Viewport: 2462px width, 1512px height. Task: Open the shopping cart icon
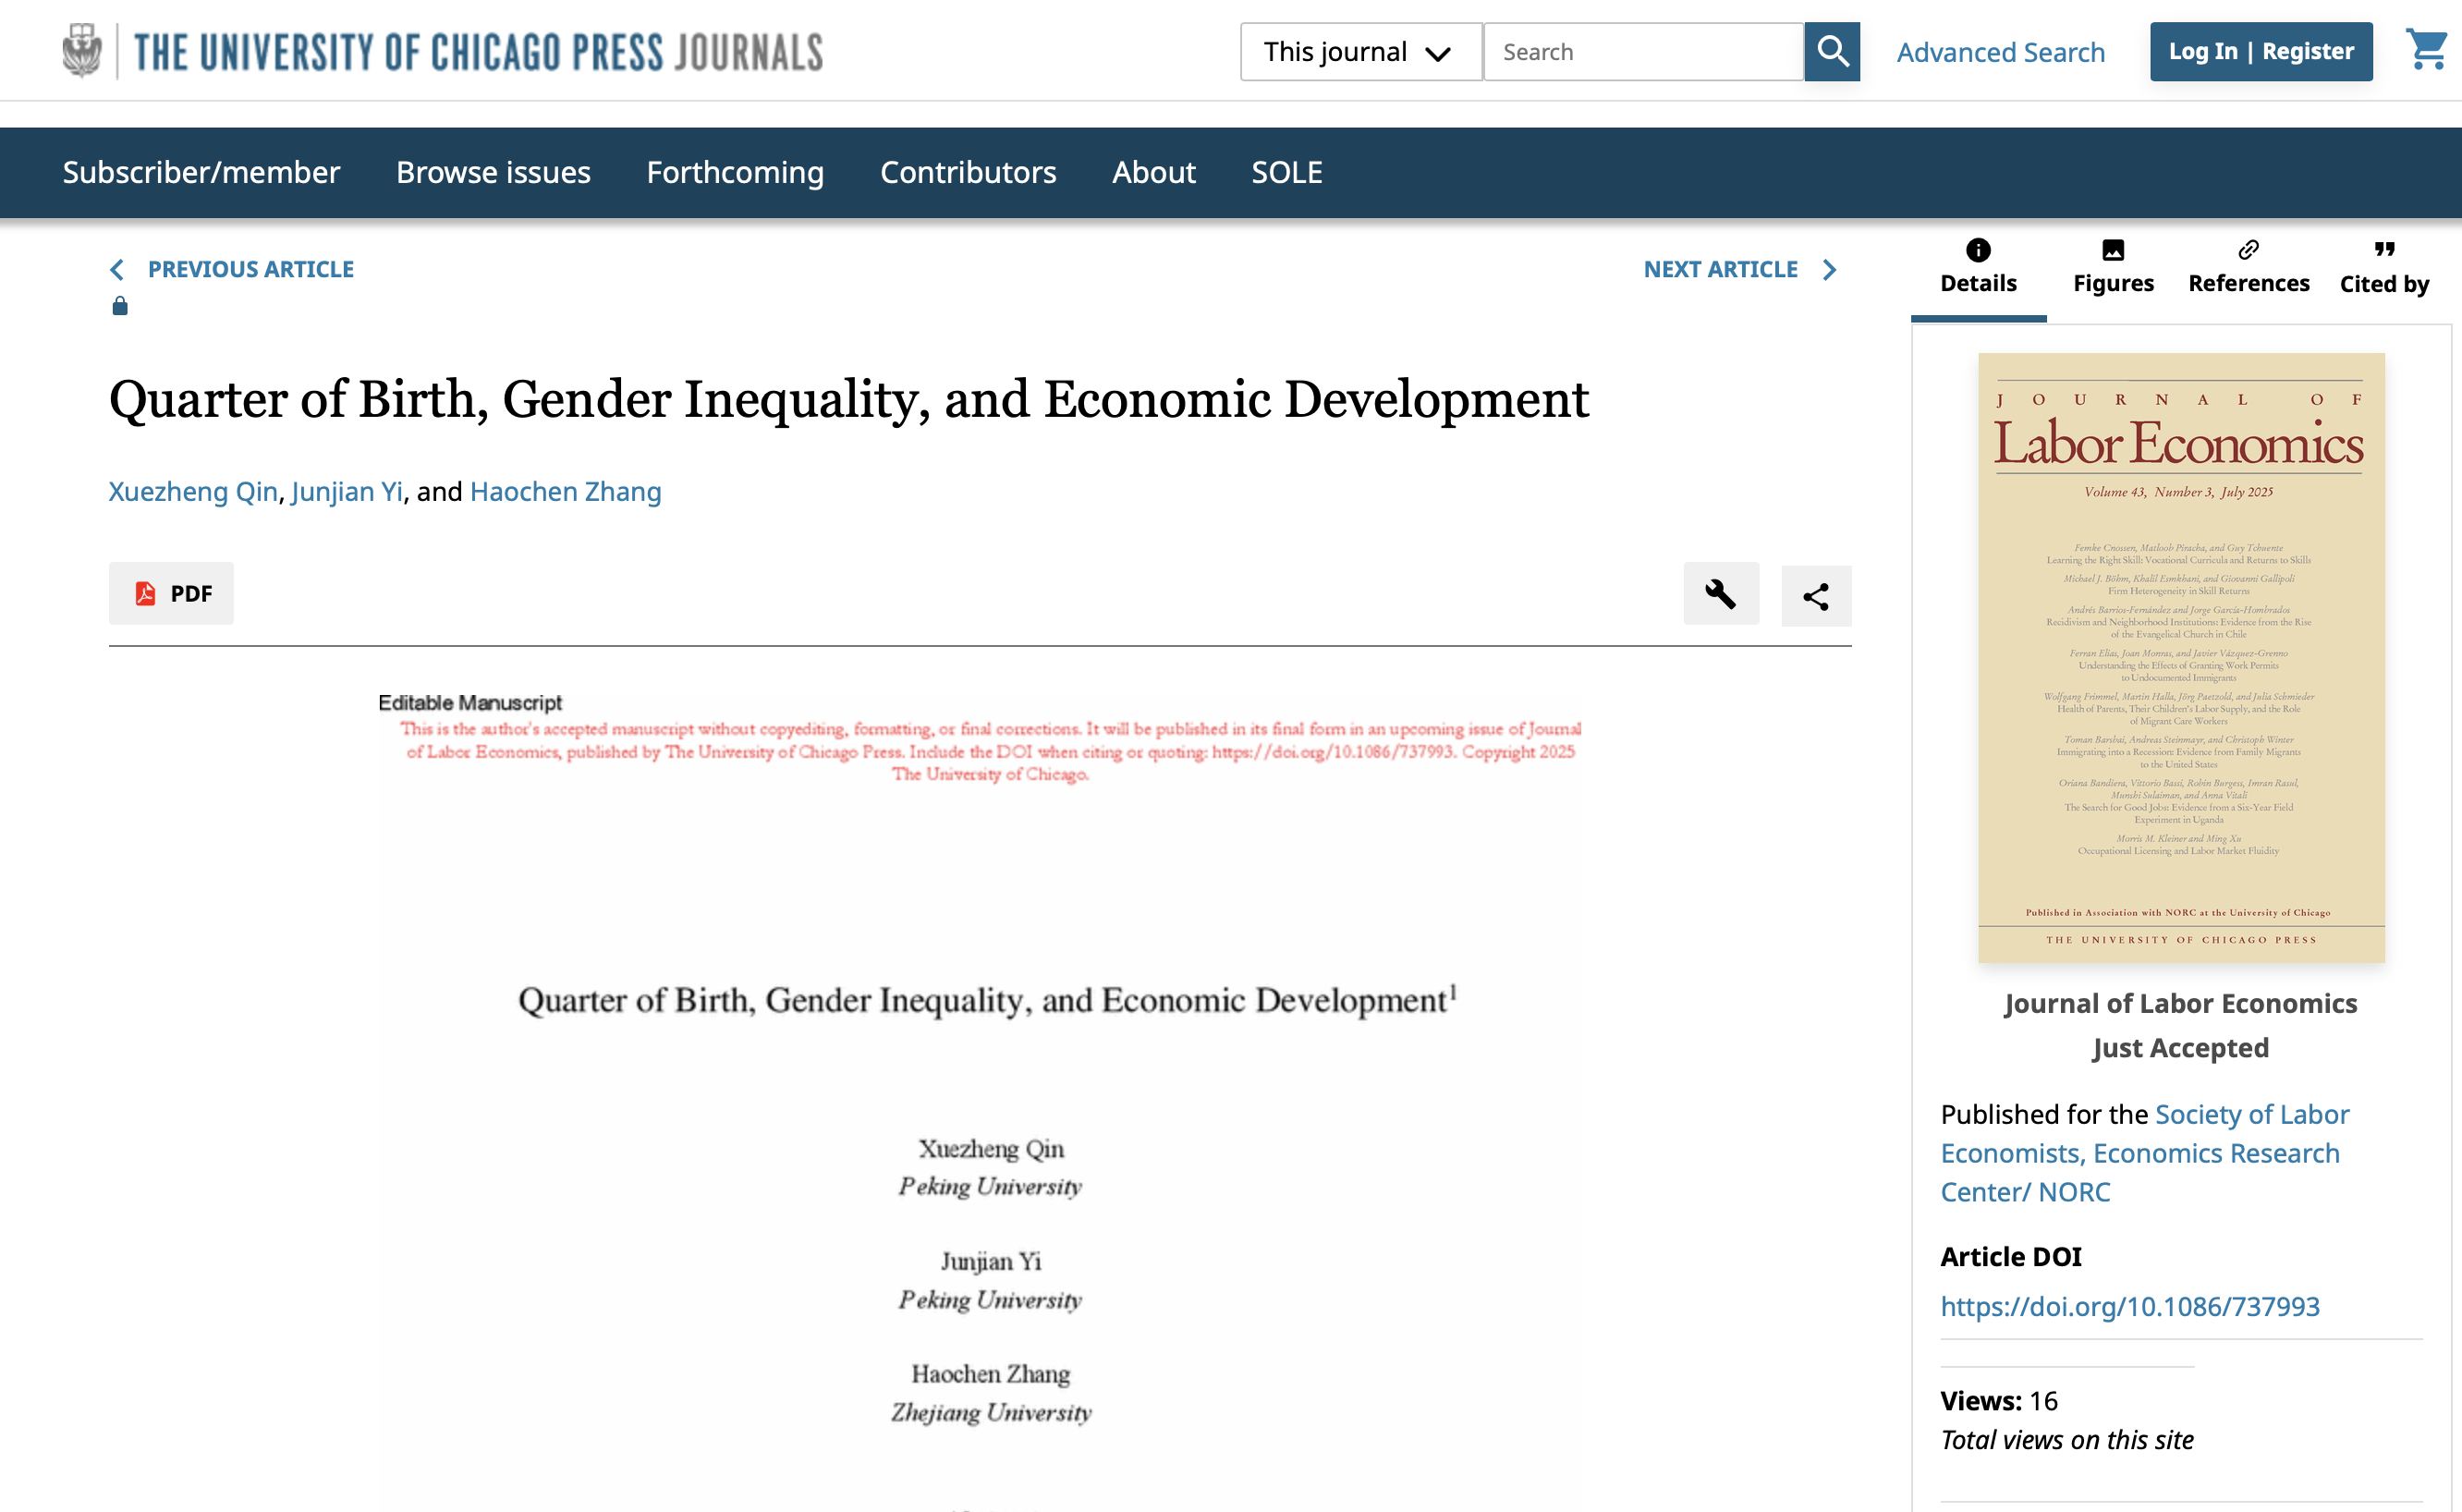(2427, 49)
